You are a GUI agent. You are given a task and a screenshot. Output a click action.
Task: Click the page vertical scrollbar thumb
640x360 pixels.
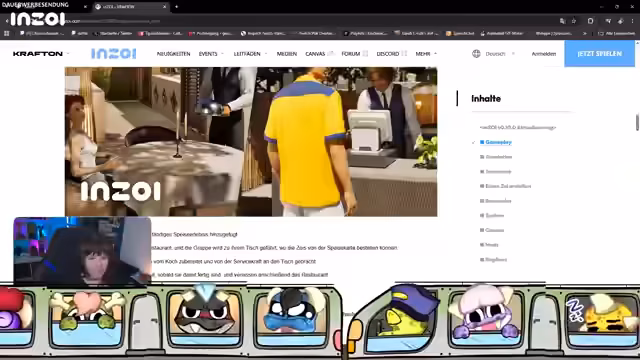click(637, 122)
